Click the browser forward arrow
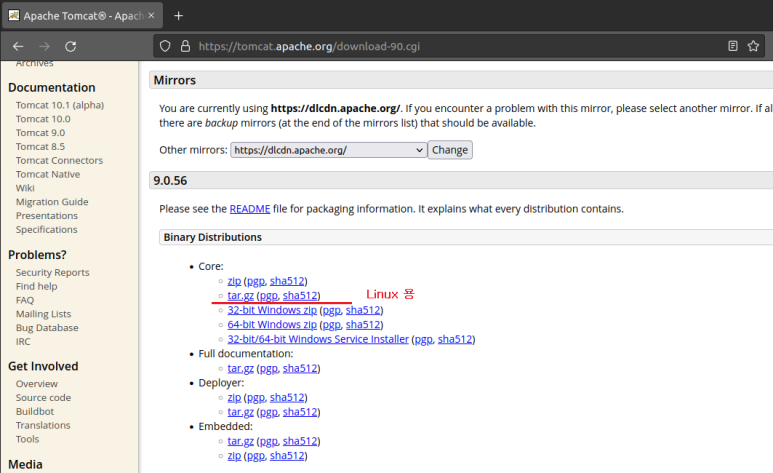The width and height of the screenshot is (773, 473). coord(44,46)
